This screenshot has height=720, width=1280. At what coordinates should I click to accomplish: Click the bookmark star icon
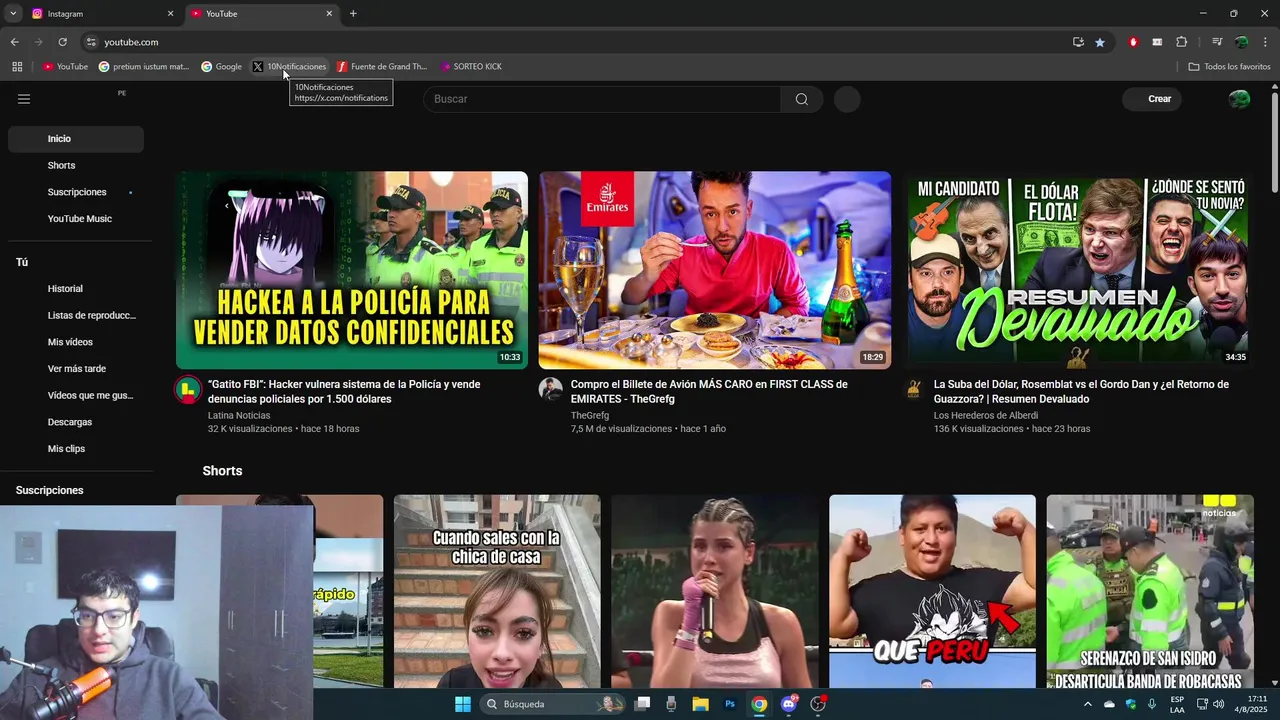[x=1100, y=42]
